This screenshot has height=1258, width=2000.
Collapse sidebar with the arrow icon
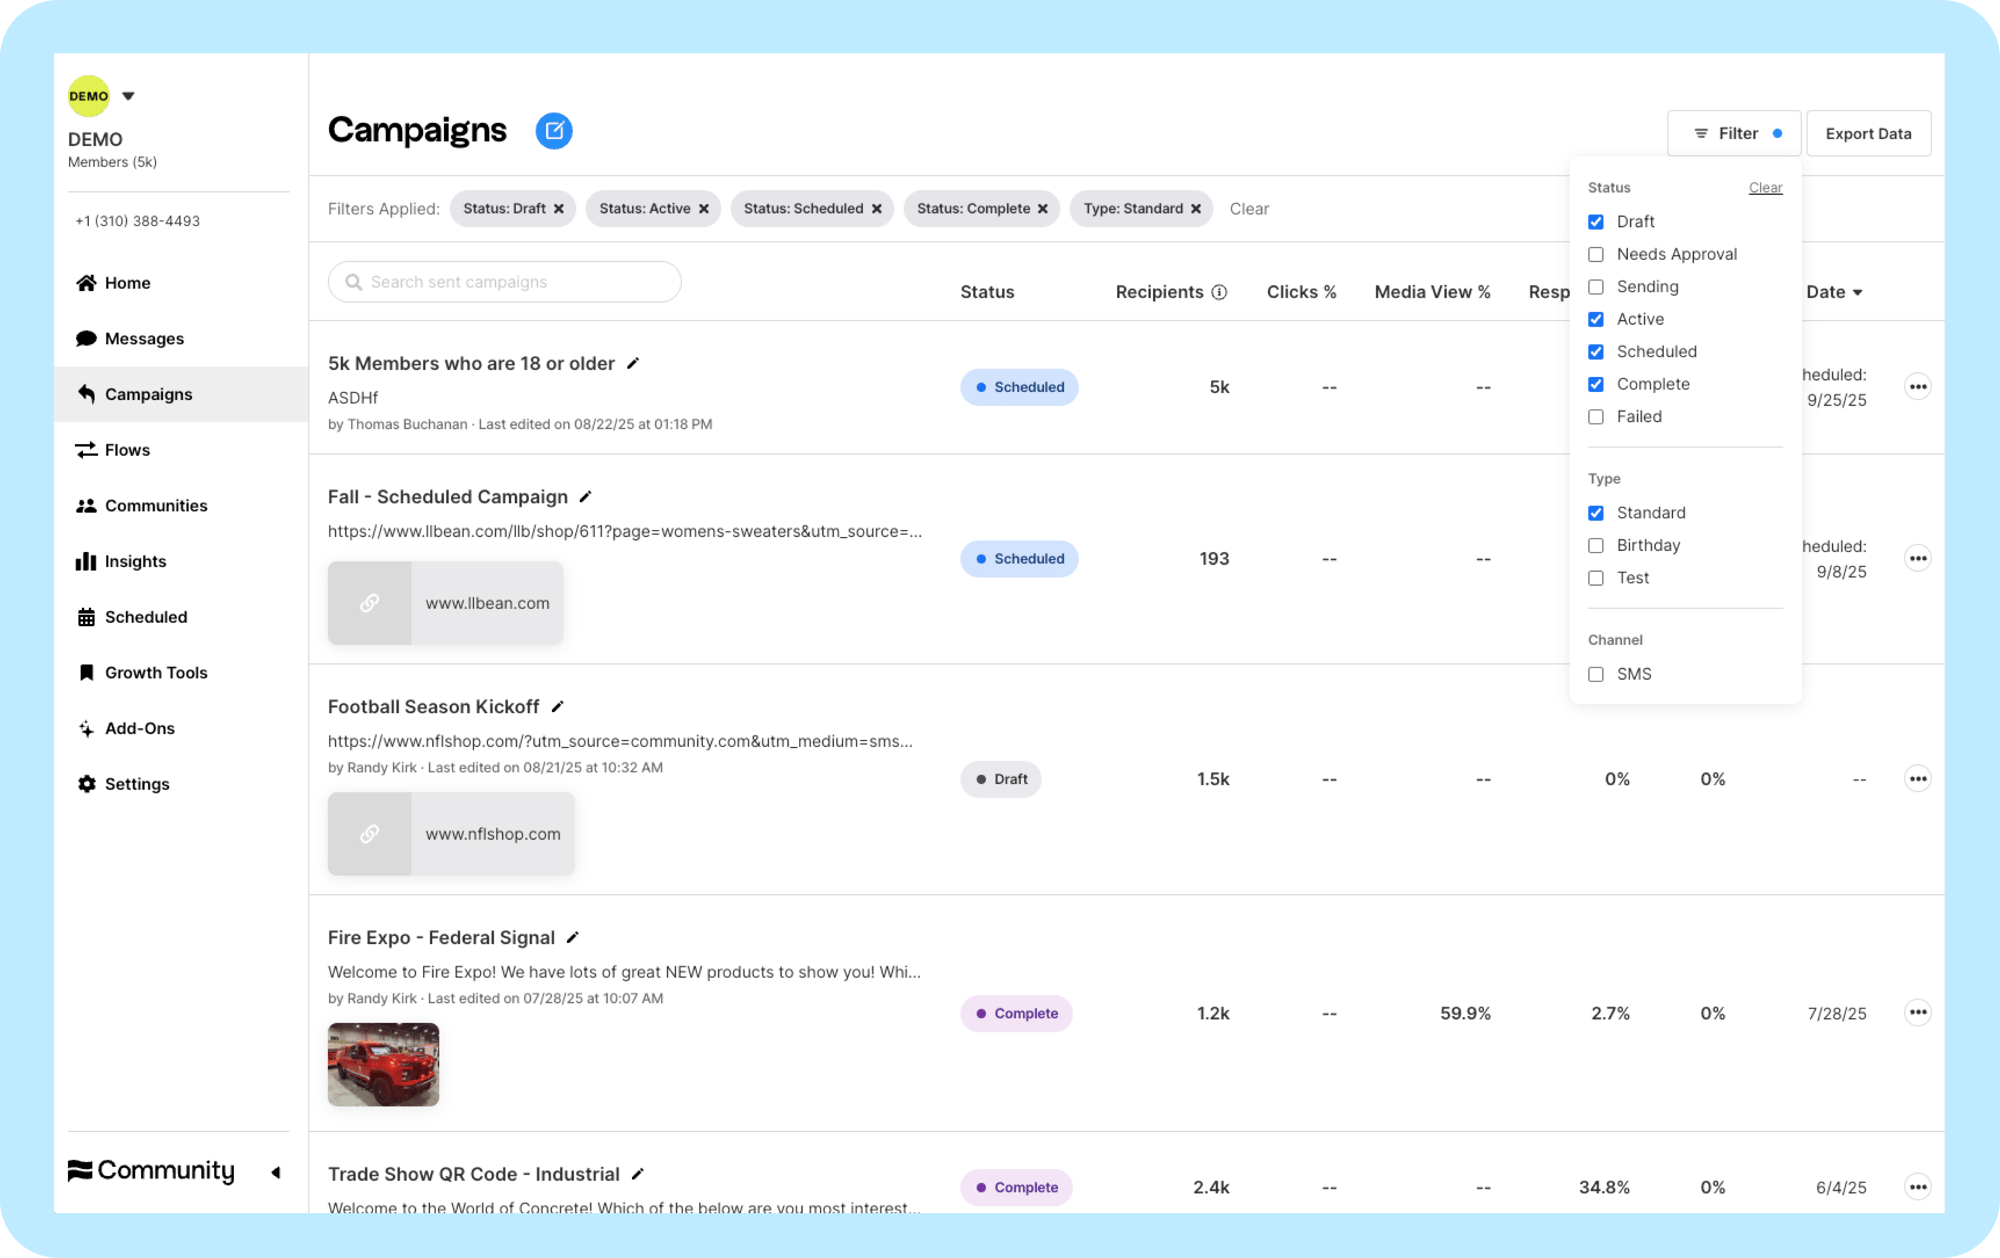[x=276, y=1172]
